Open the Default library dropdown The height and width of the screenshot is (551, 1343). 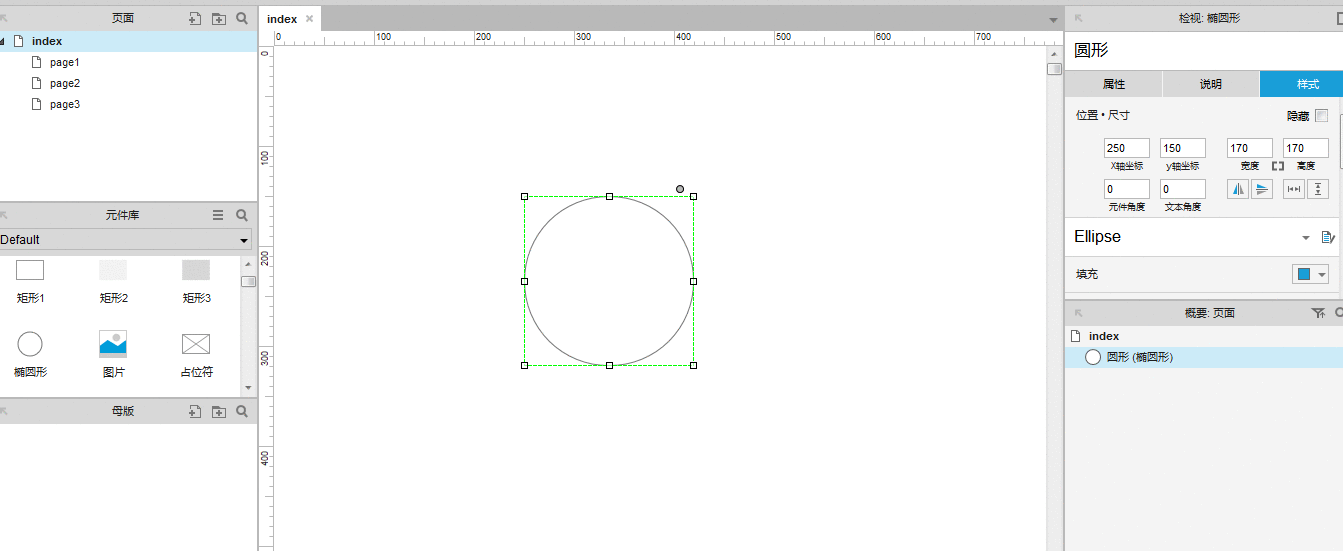tap(126, 240)
